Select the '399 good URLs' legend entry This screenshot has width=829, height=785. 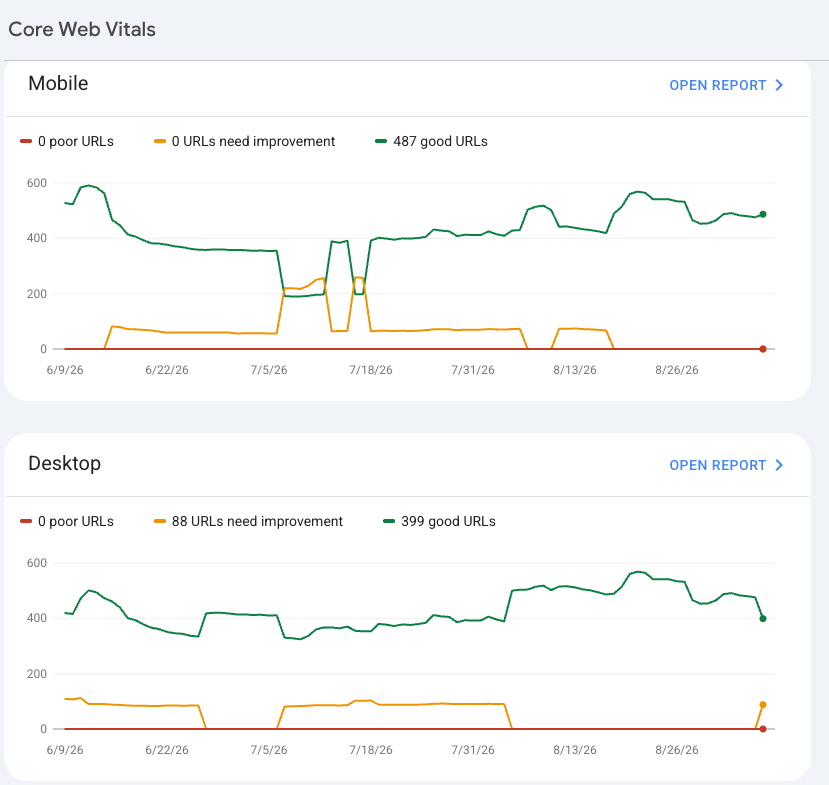coord(439,521)
